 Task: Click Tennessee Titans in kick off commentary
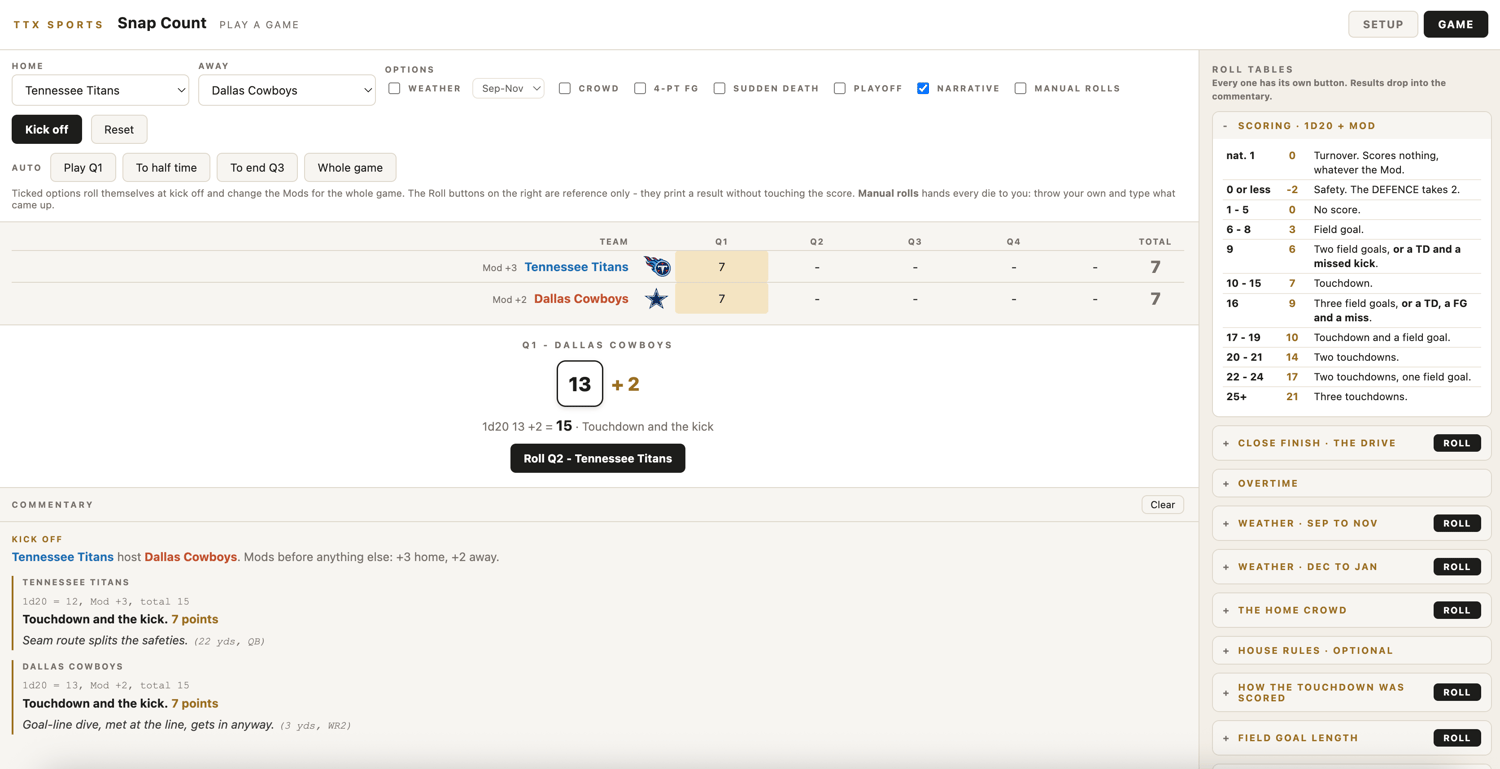point(63,557)
